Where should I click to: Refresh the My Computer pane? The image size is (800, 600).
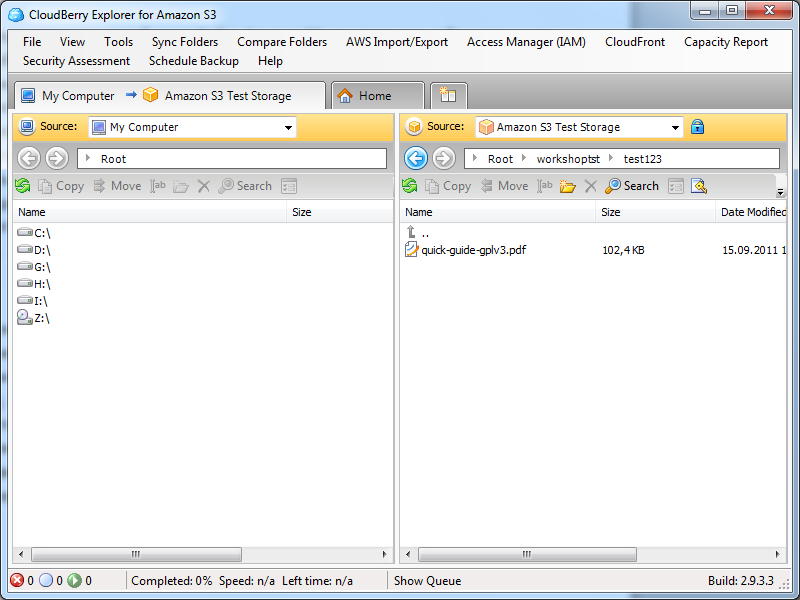(22, 186)
